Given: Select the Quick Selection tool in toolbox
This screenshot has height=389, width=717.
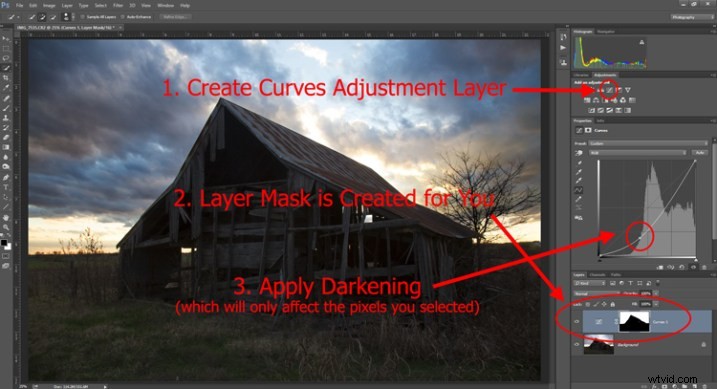Looking at the screenshot, I should point(5,68).
